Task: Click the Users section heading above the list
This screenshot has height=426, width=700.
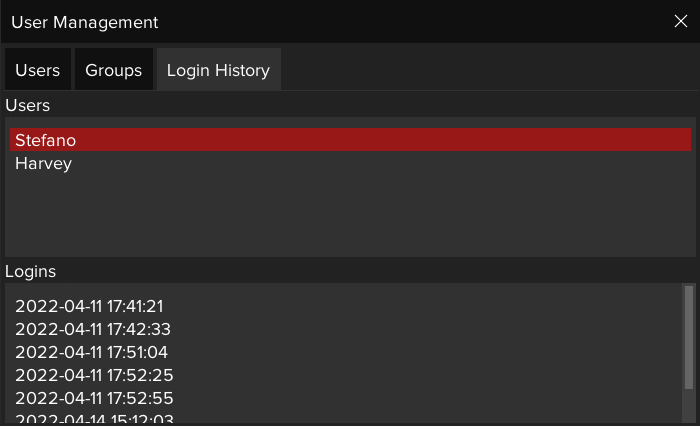Action: (x=28, y=105)
